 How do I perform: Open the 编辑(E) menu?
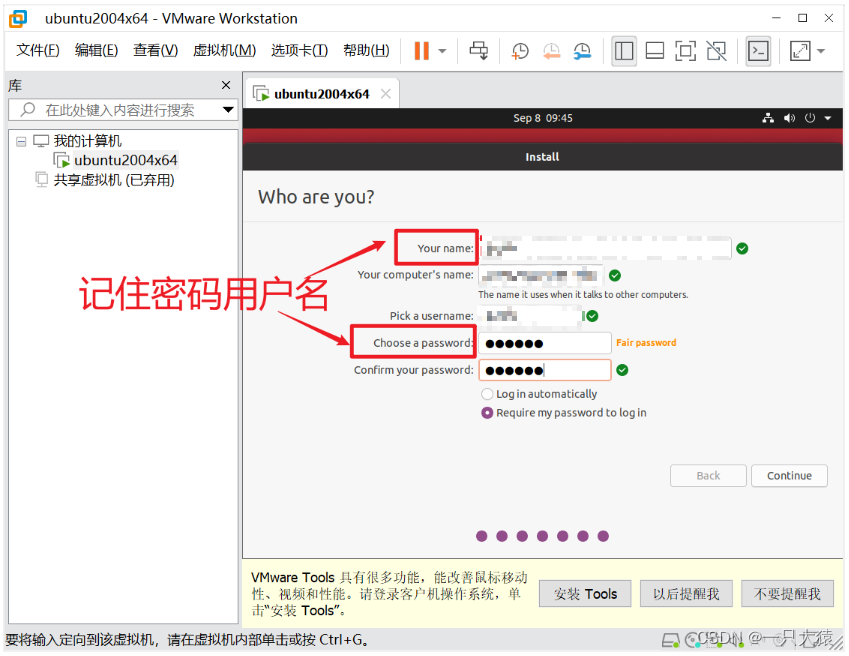click(96, 50)
